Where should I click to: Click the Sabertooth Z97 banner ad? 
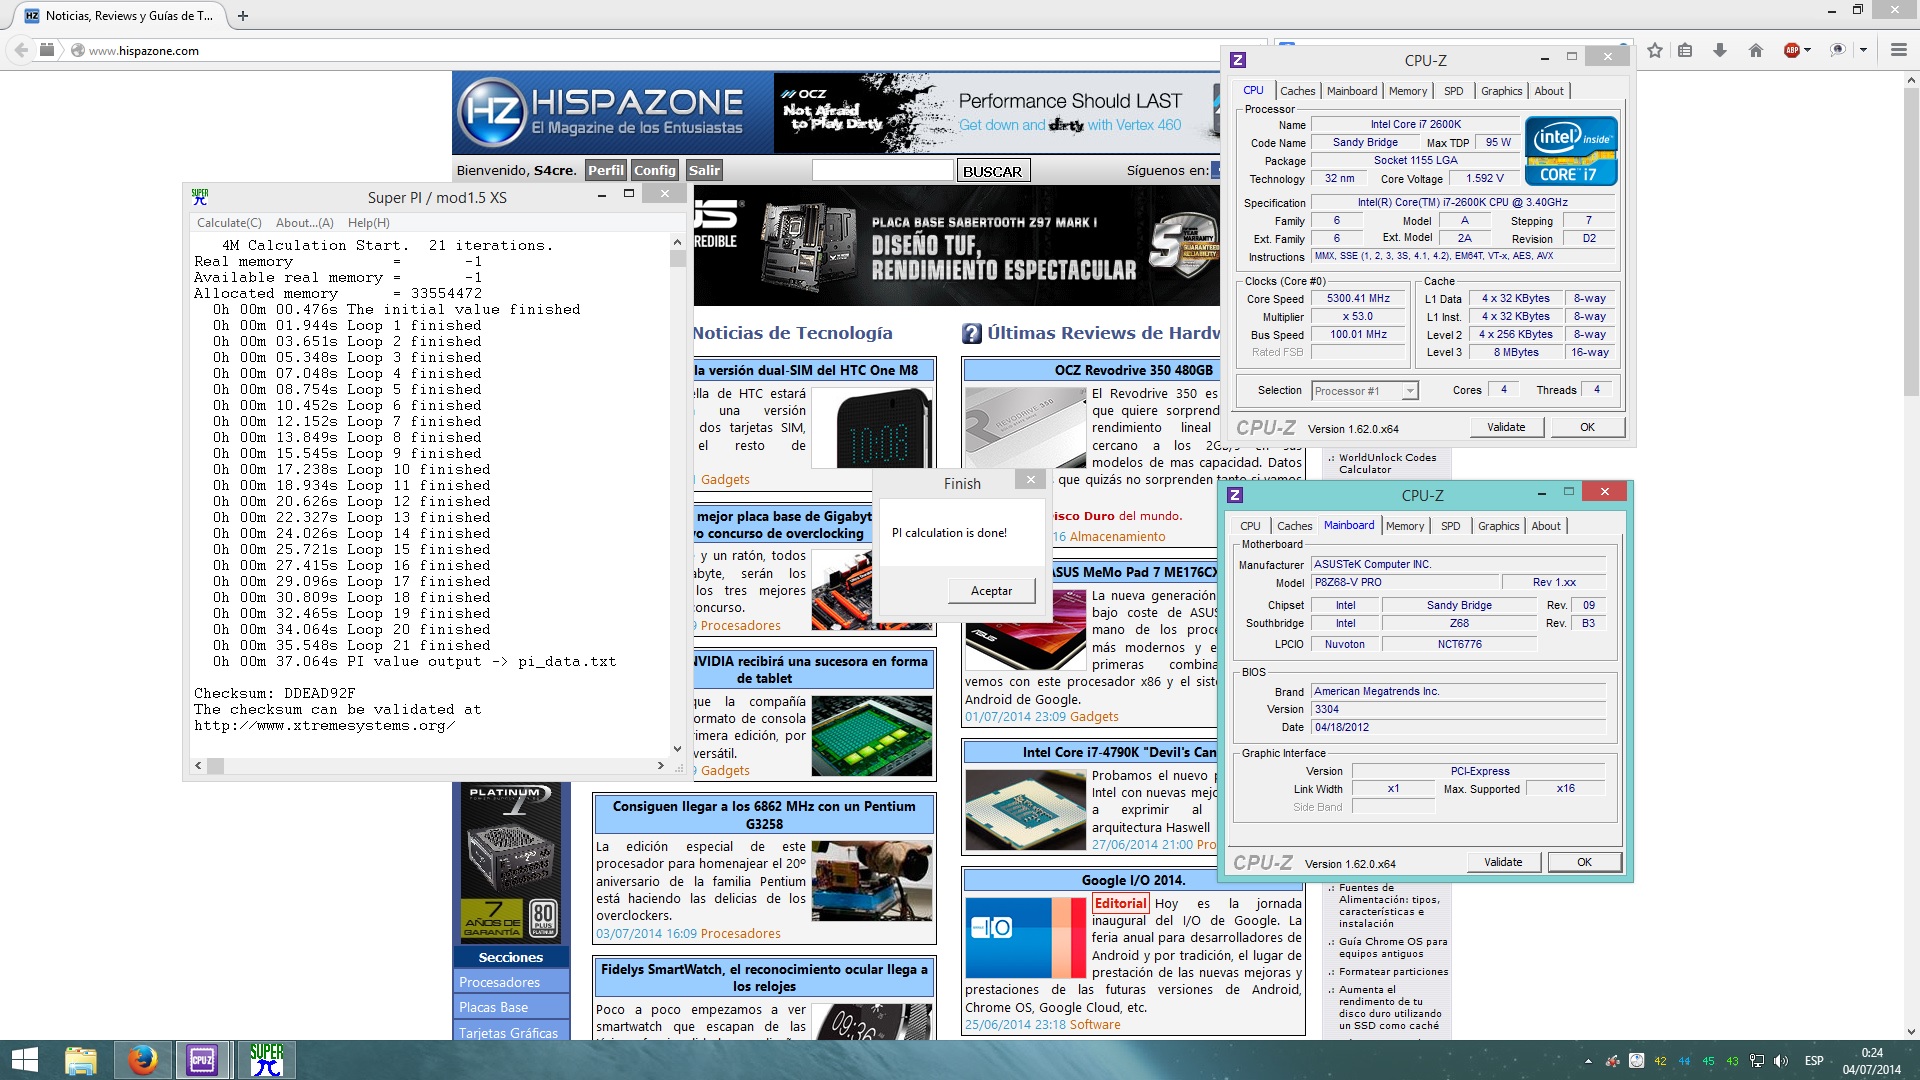956,246
